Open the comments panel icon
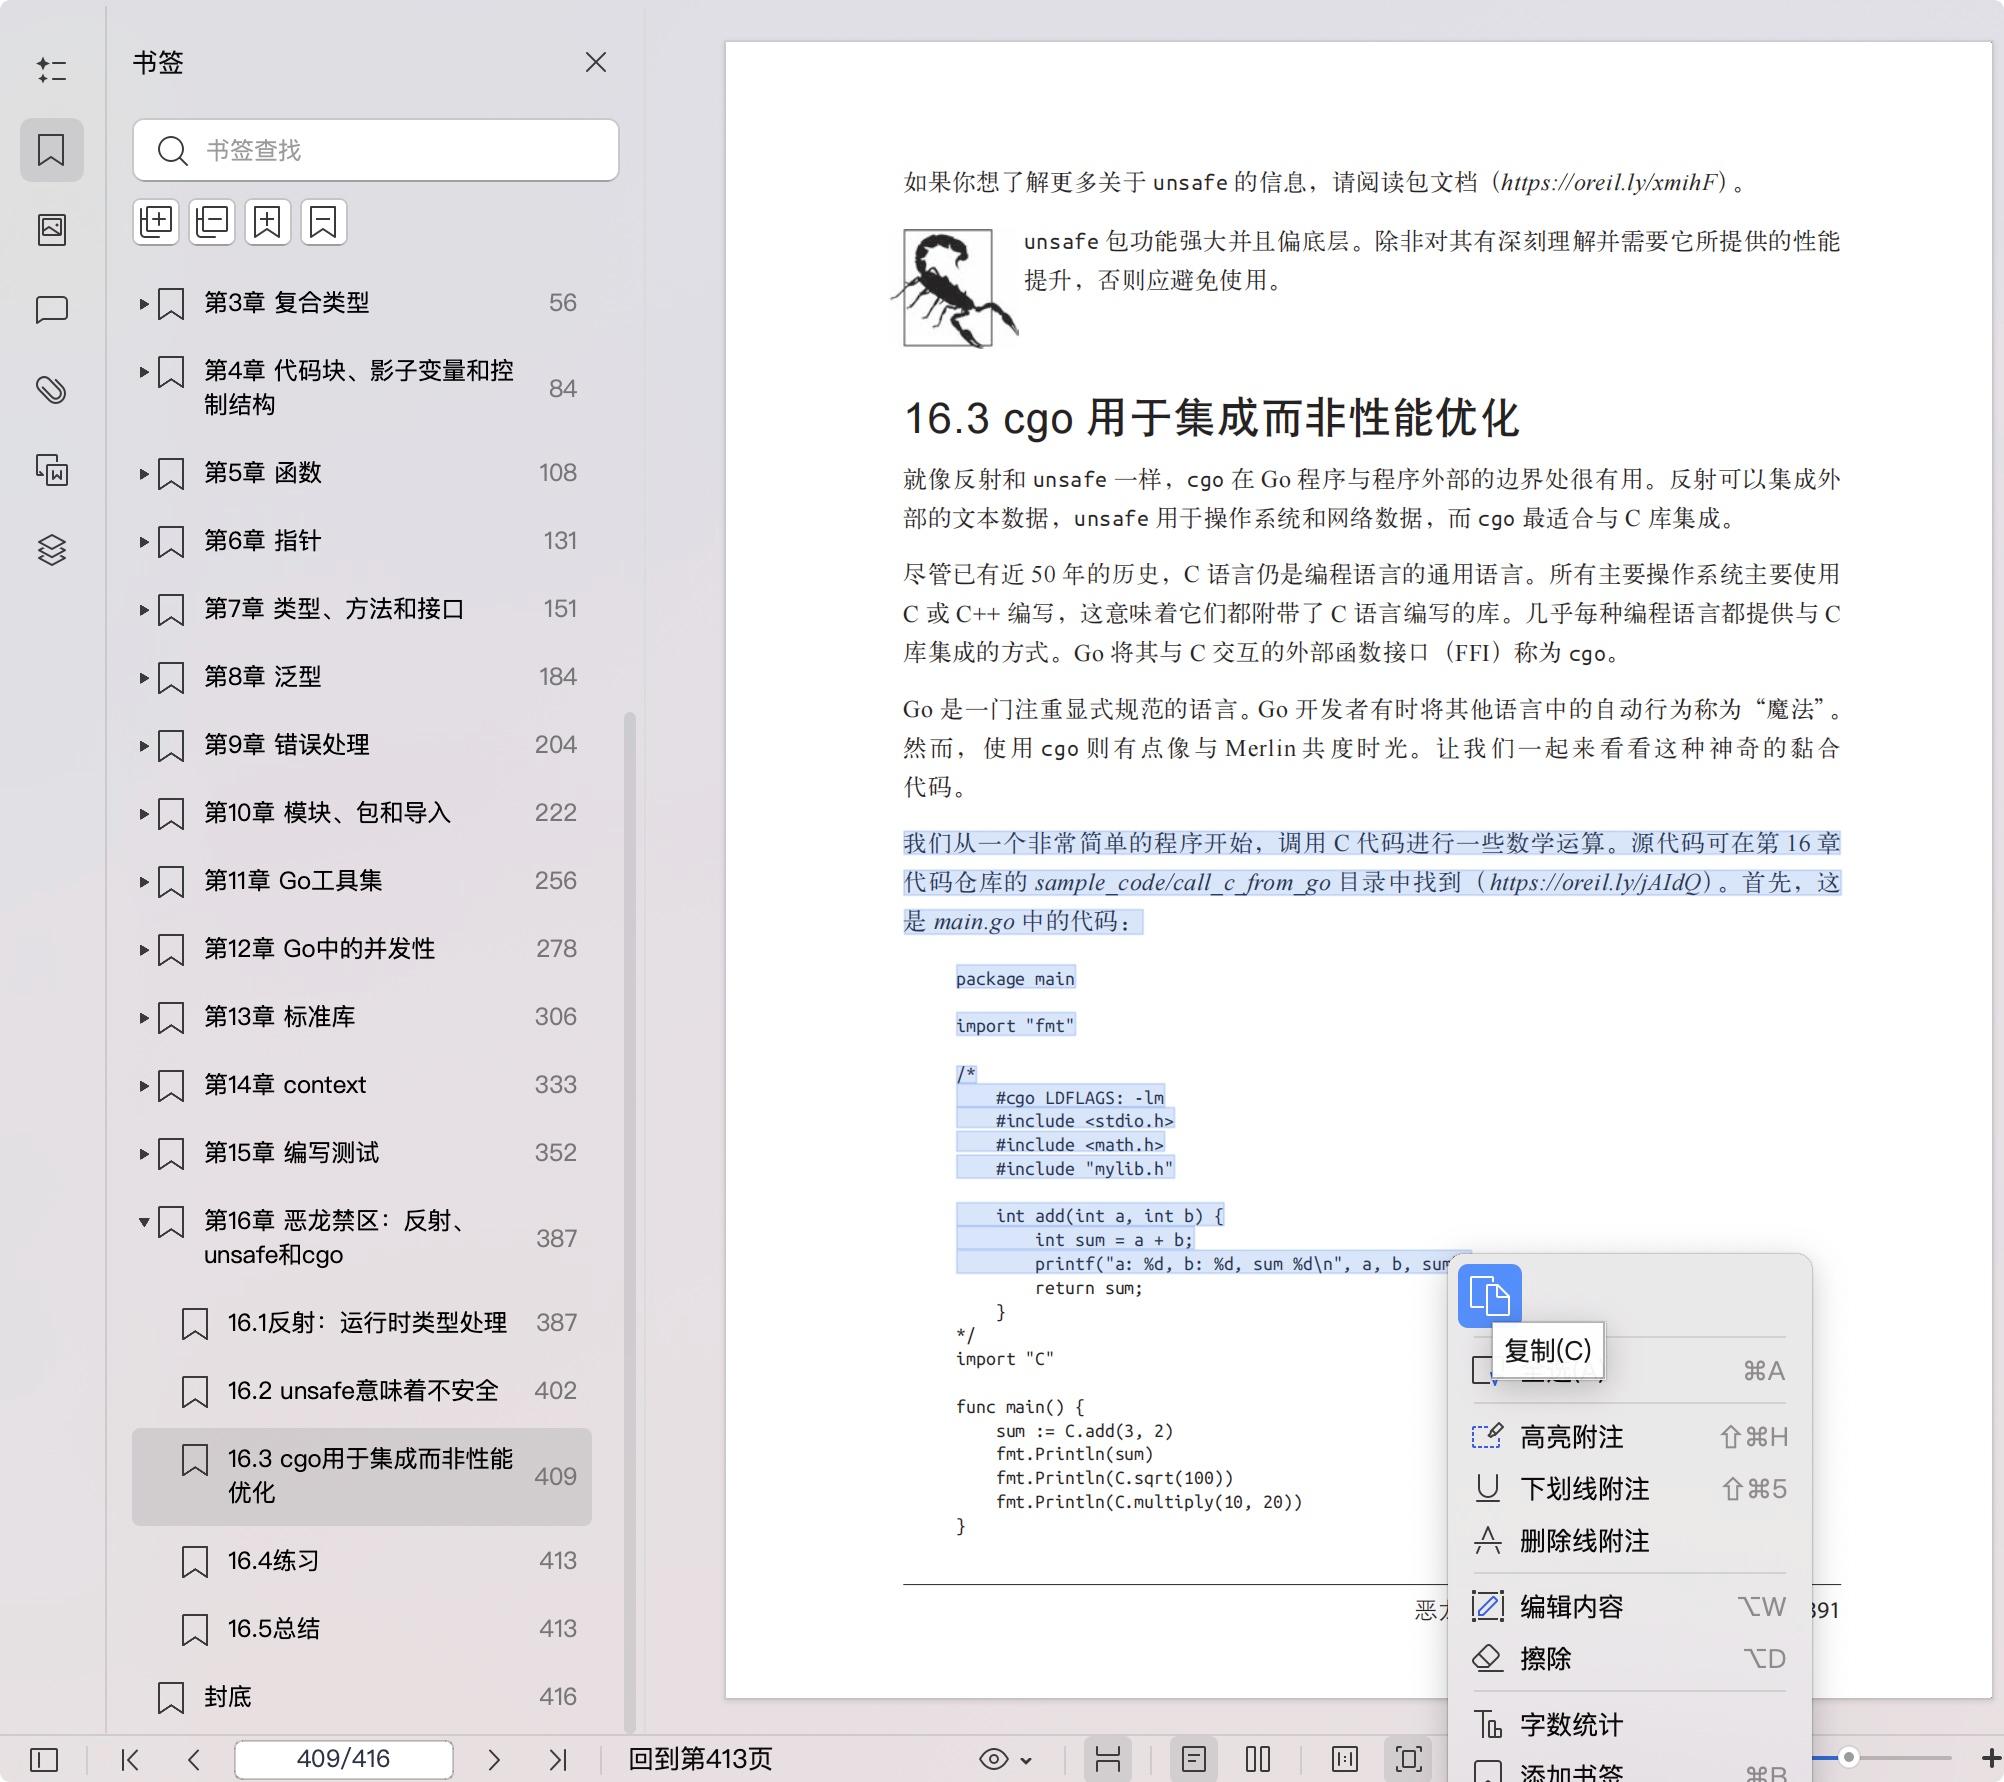 coord(52,310)
